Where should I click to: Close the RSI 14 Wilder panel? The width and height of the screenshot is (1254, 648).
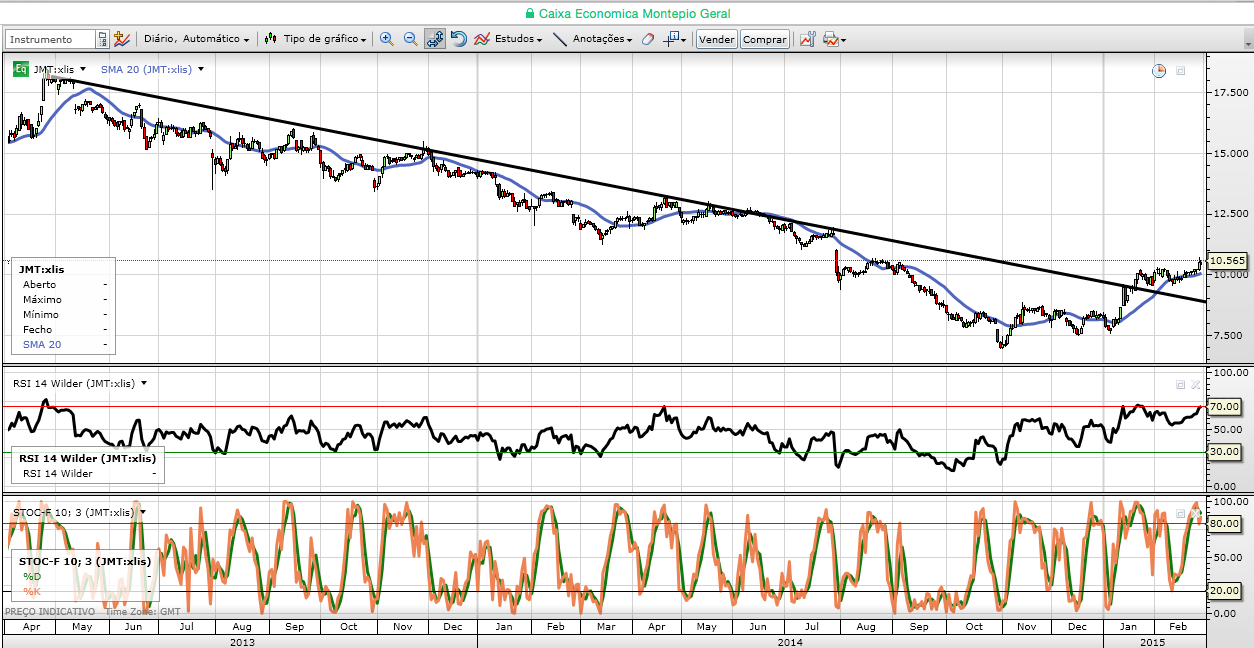point(1195,384)
